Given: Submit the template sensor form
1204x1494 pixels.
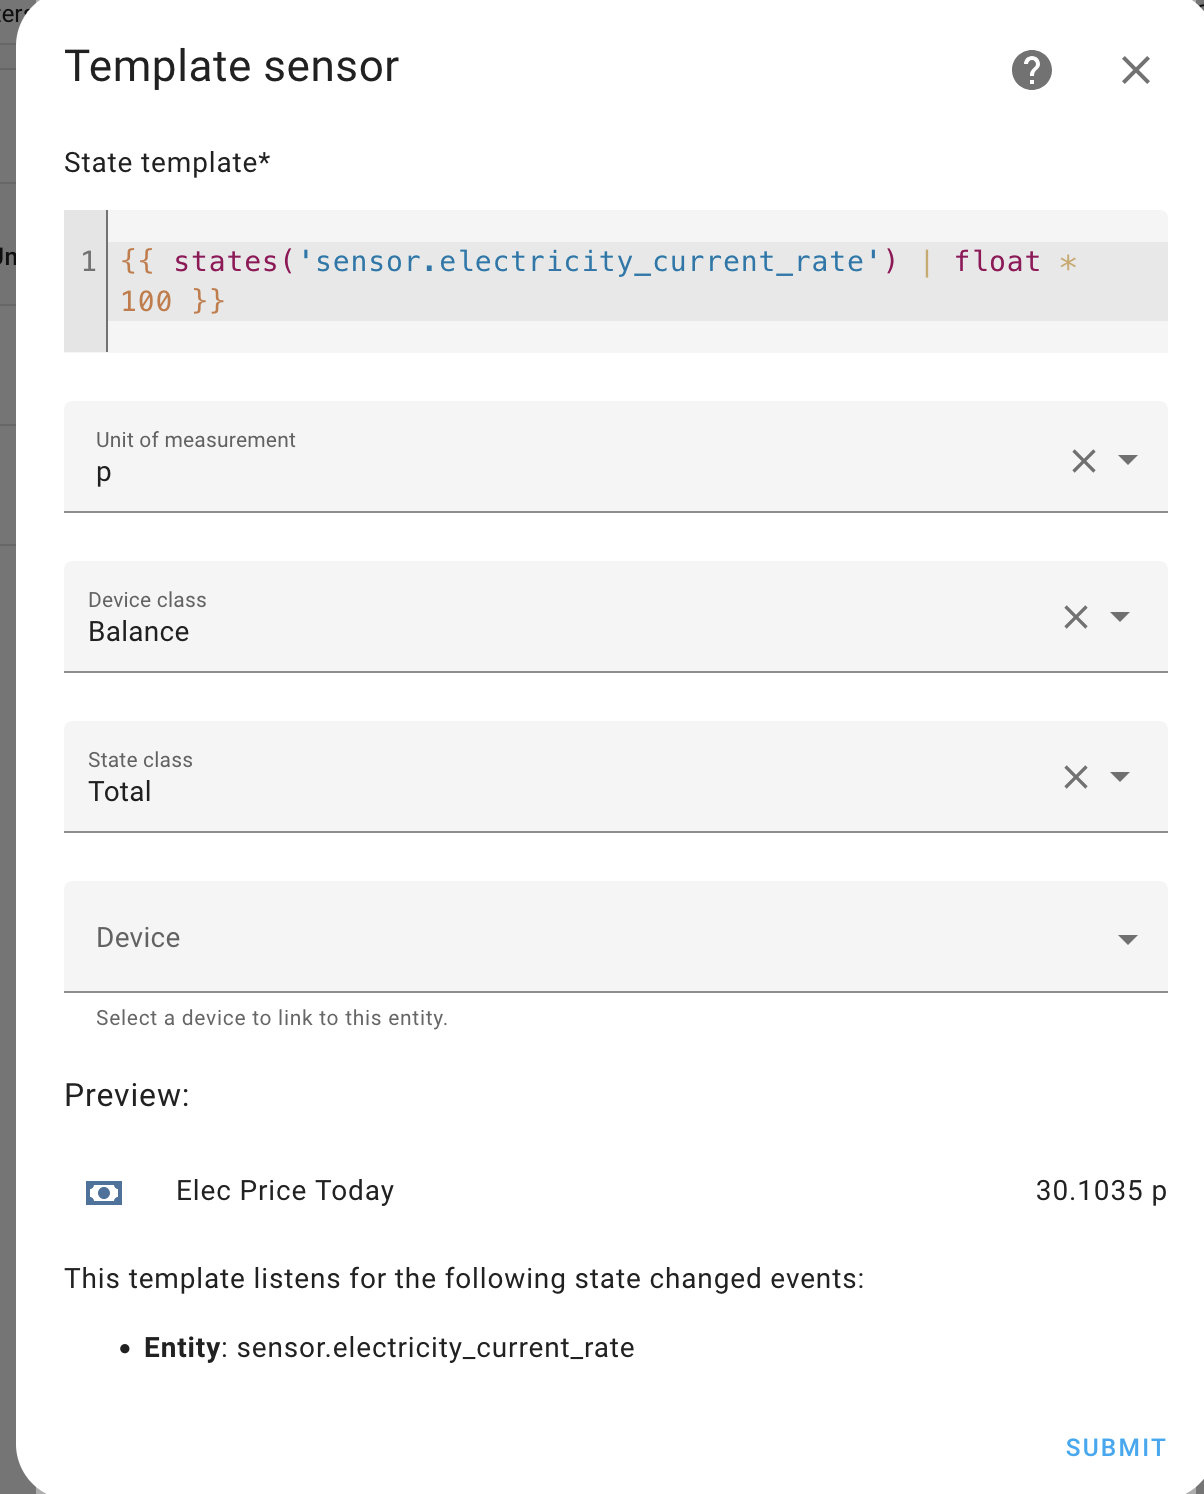Looking at the screenshot, I should point(1115,1447).
